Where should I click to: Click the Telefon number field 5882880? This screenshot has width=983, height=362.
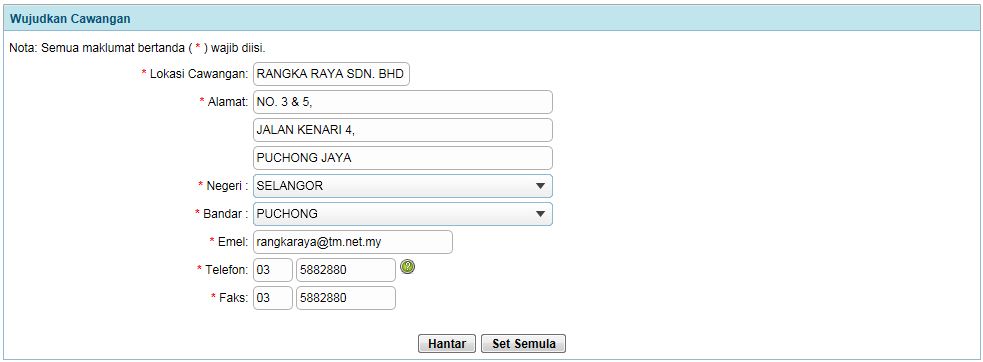tap(346, 270)
